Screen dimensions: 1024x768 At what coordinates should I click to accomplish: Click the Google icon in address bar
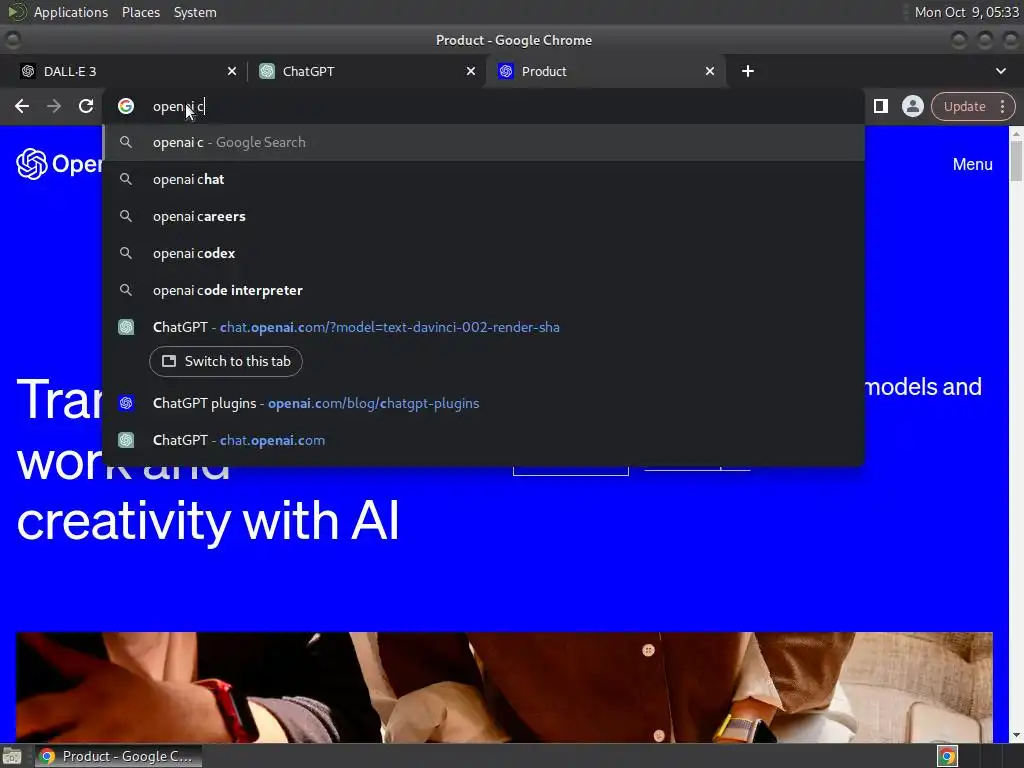[126, 106]
